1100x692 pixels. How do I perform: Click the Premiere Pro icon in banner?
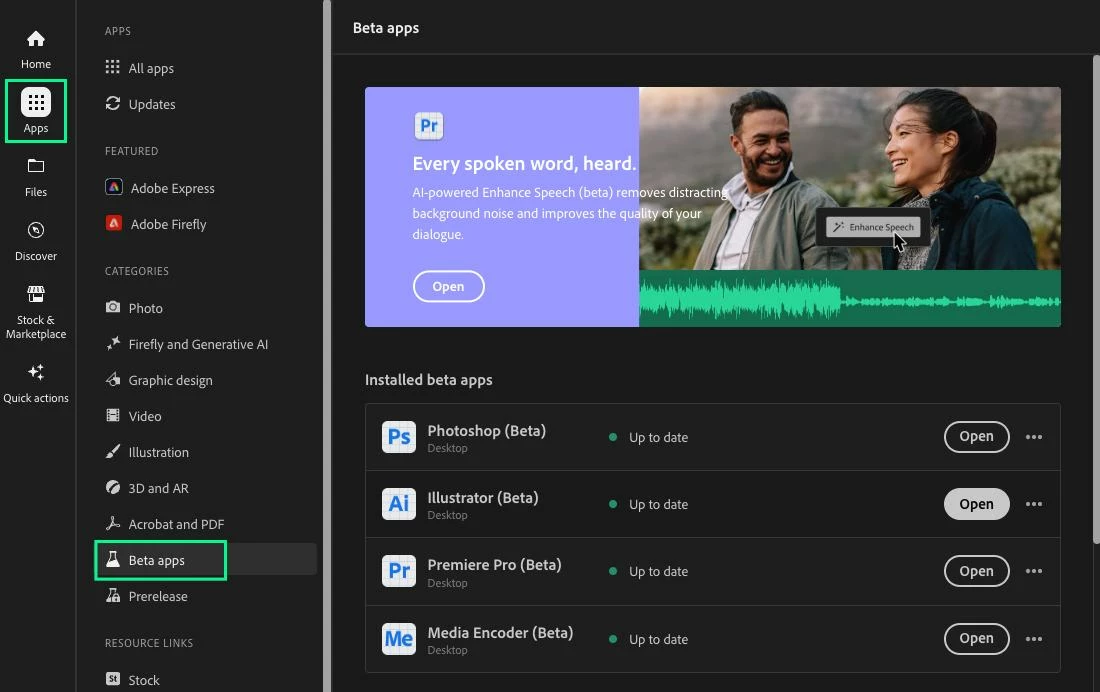tap(429, 126)
